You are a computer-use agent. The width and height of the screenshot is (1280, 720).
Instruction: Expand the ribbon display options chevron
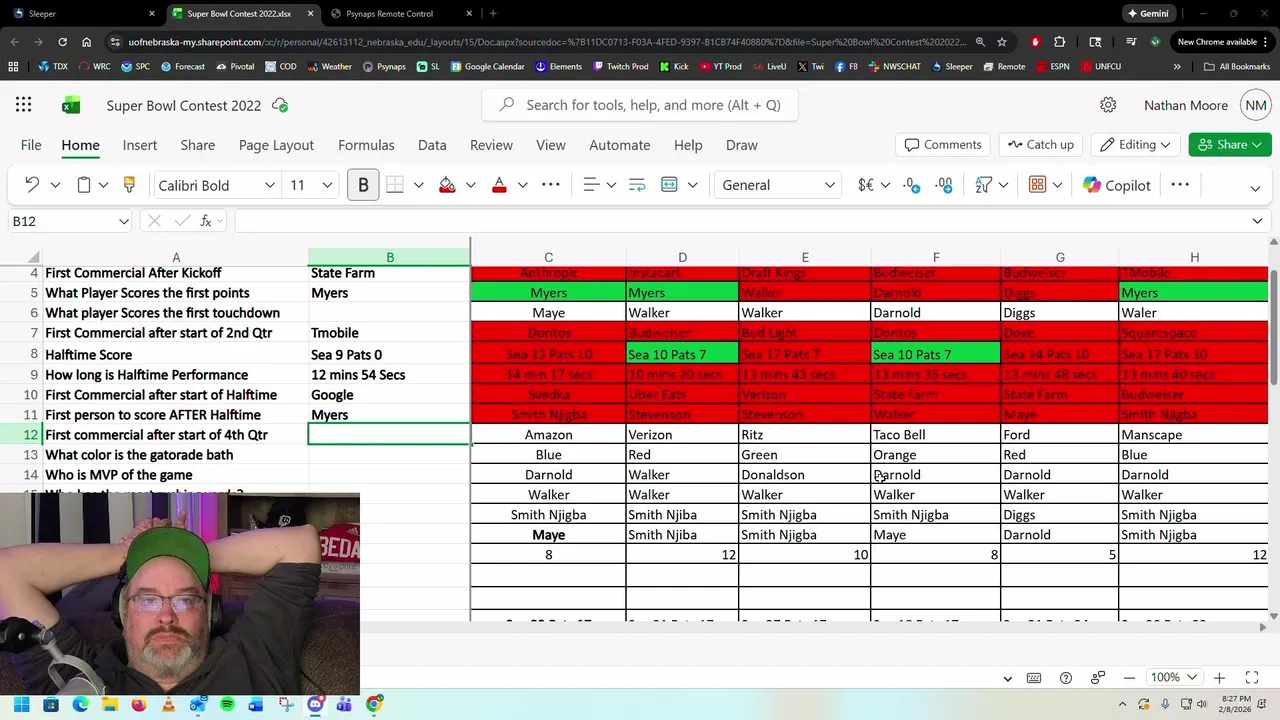click(1255, 188)
